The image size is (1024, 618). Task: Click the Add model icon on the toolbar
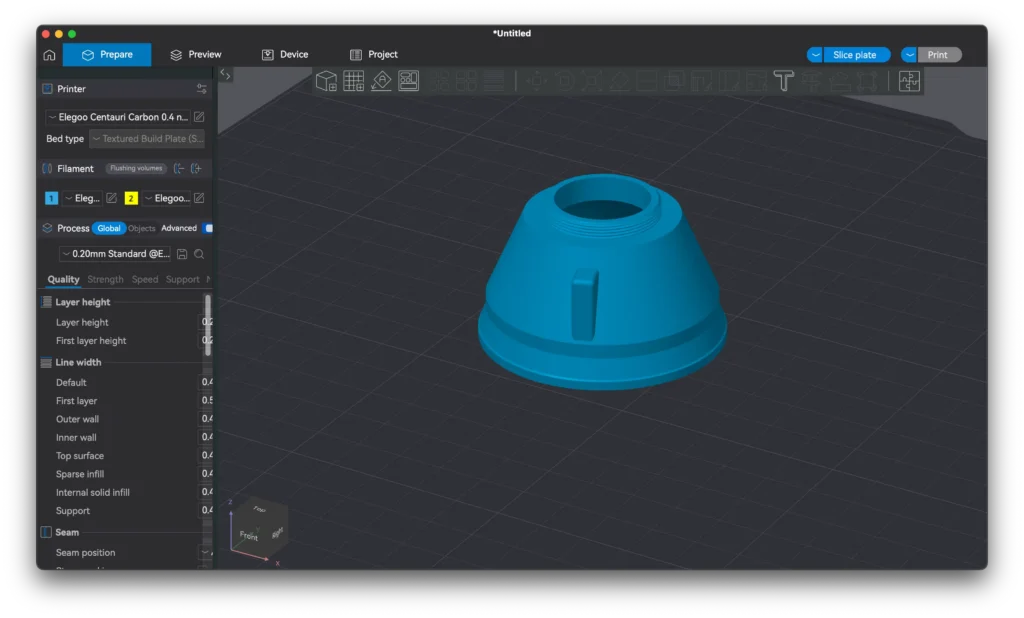tap(325, 81)
